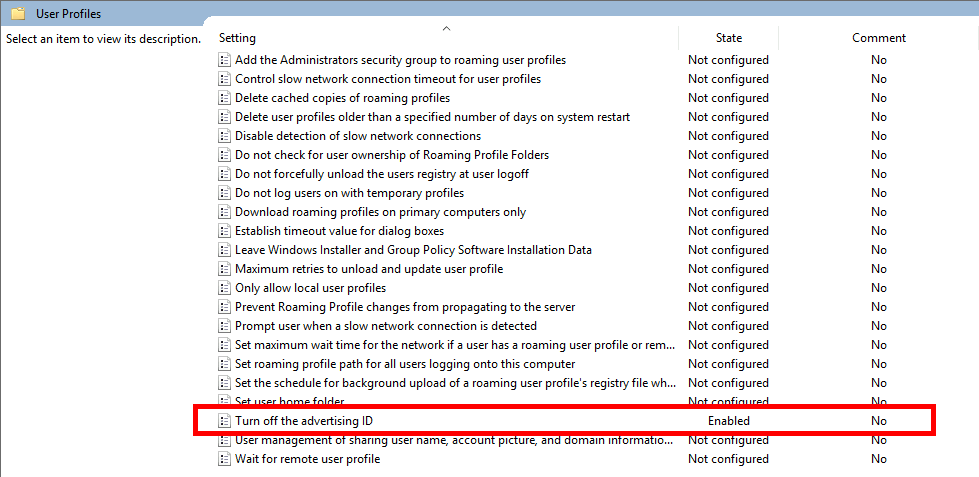This screenshot has width=979, height=477.
Task: Click policy icon for Turn off the advertising ID
Action: [224, 421]
